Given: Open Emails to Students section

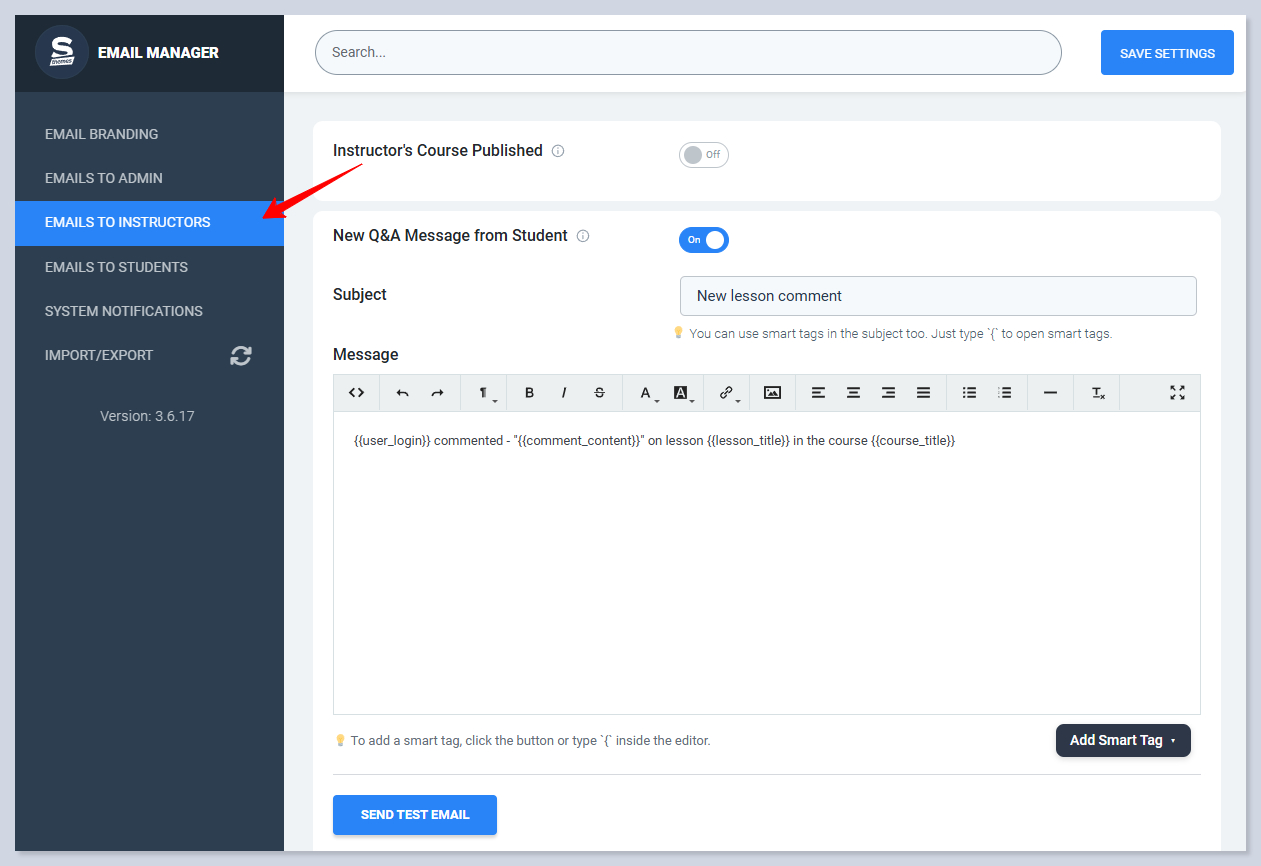Looking at the screenshot, I should (x=116, y=267).
